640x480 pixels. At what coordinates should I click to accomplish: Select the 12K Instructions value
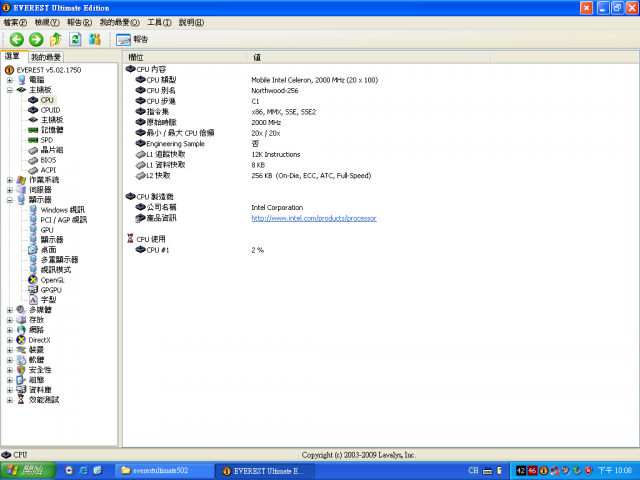276,154
